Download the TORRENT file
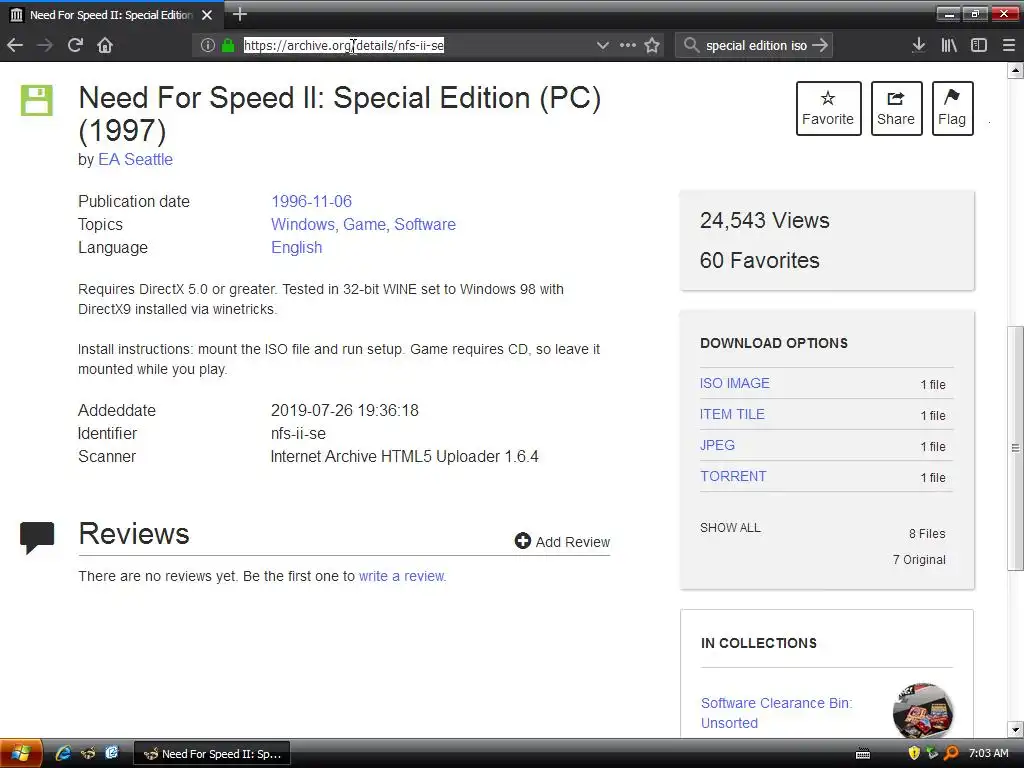This screenshot has height=768, width=1024. (733, 476)
